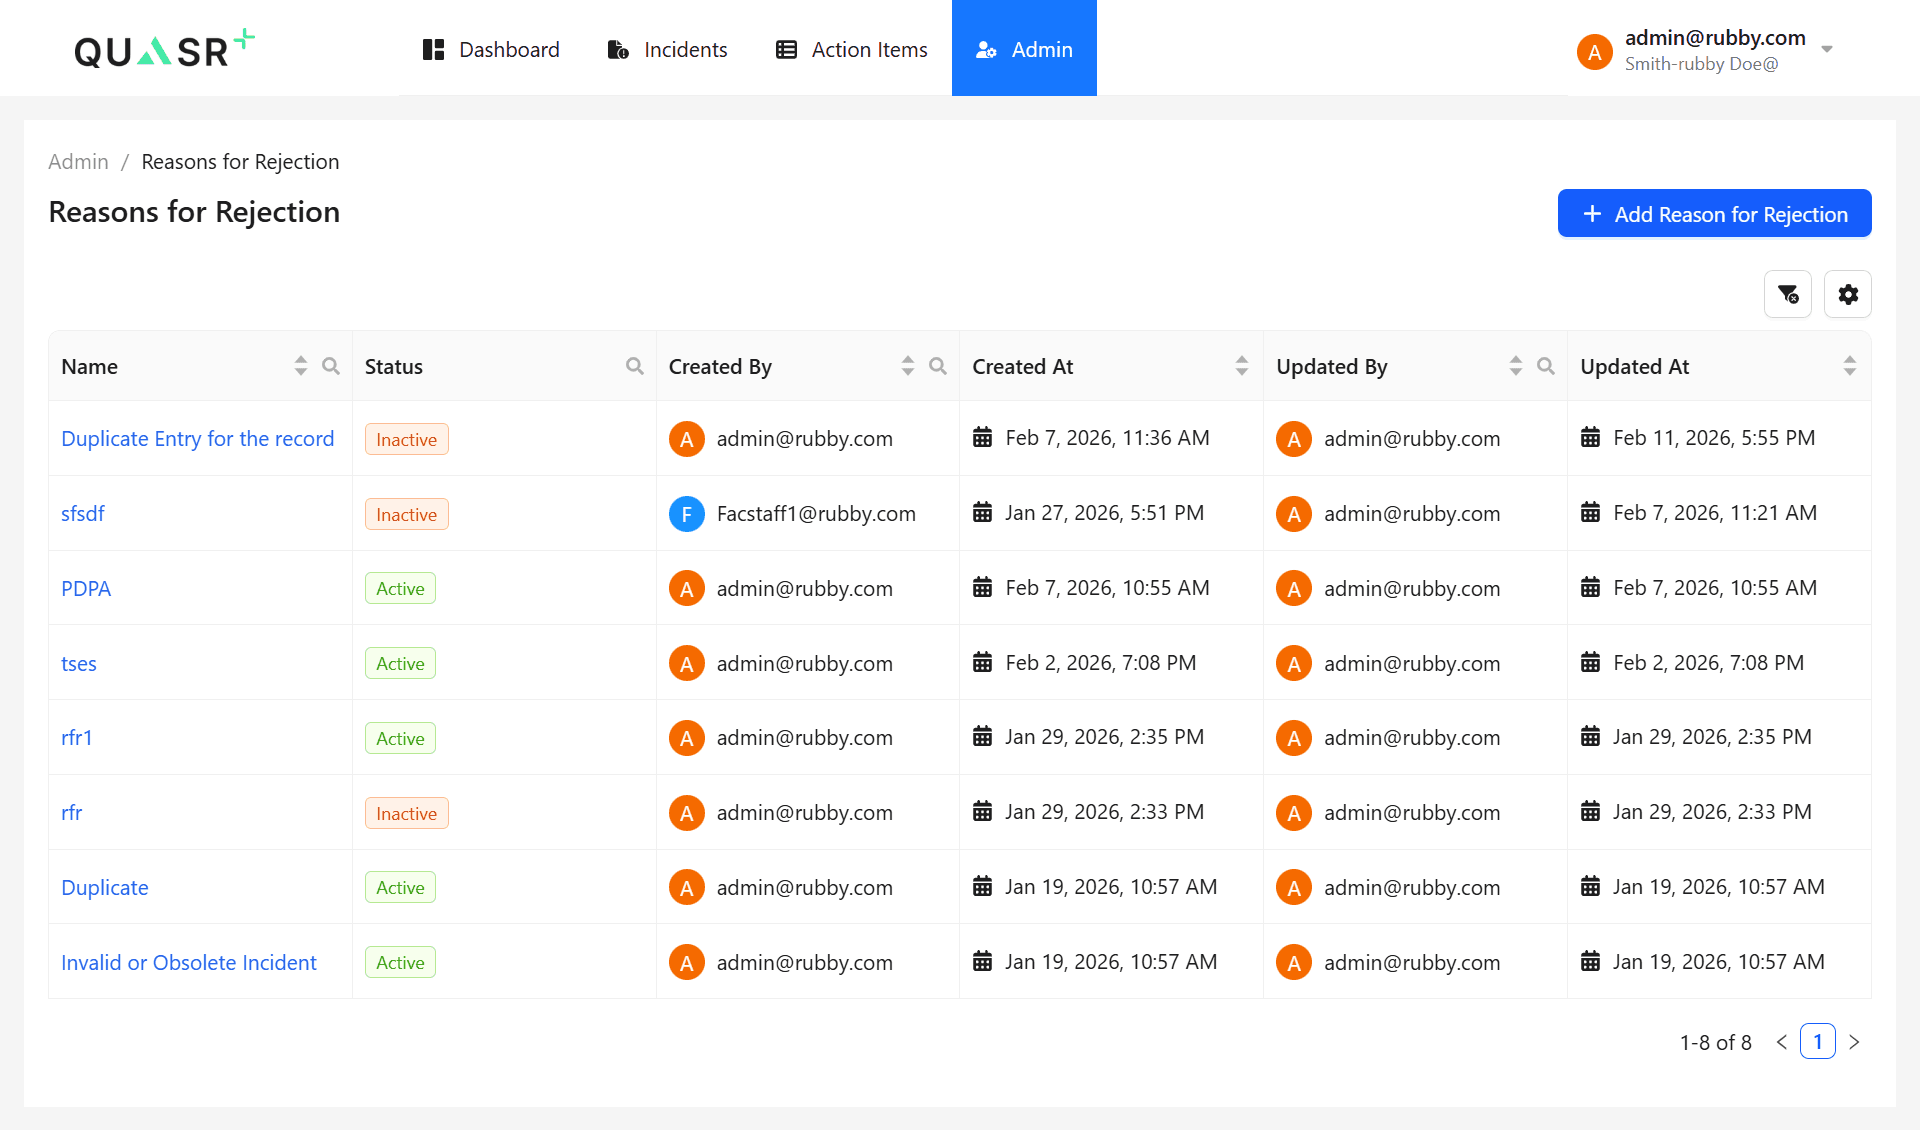
Task: Open table column settings via gear icon
Action: pyautogui.click(x=1847, y=294)
